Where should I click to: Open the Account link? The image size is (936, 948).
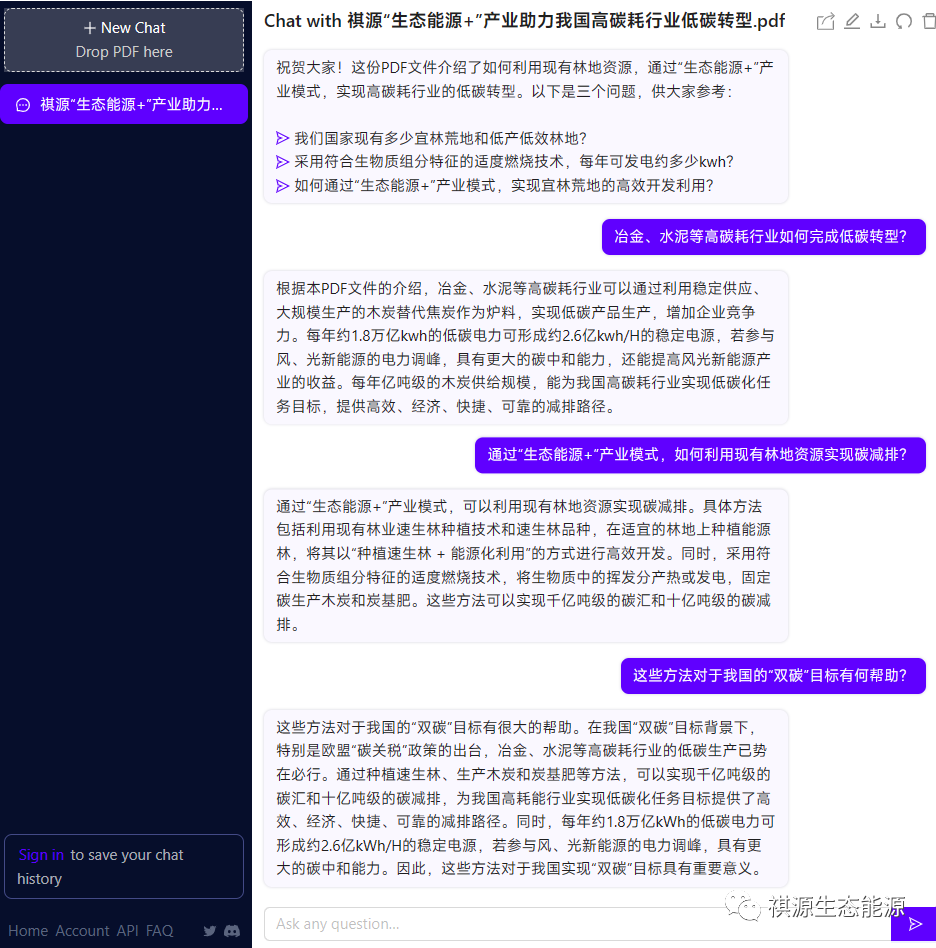82,930
